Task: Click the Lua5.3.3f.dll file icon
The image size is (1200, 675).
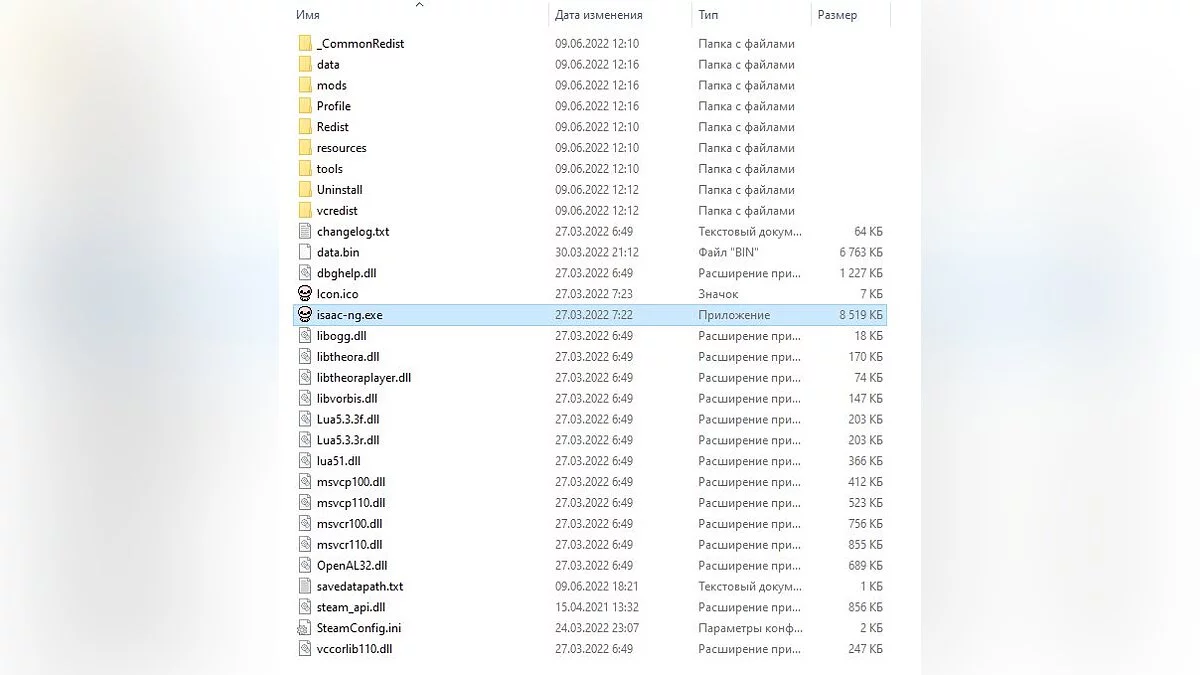Action: point(306,419)
